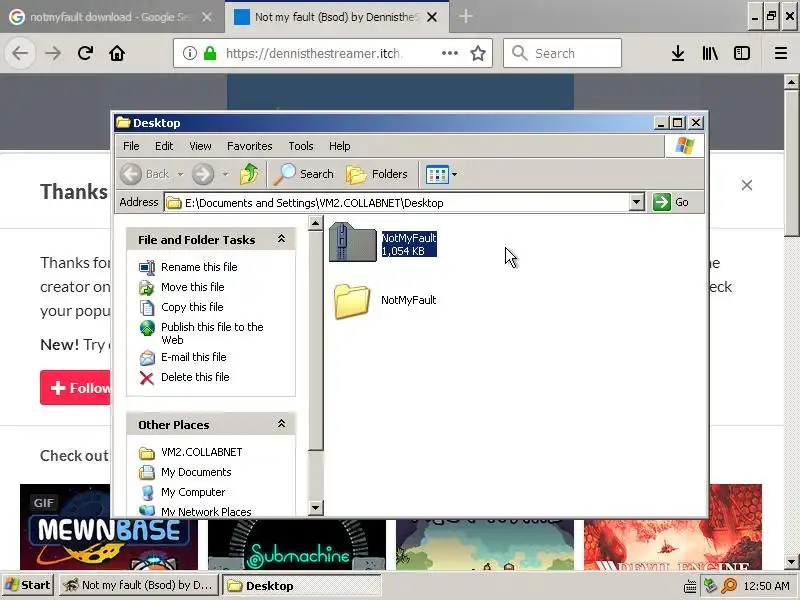Switch to notmyfault download Google tab
Viewport: 800px width, 600px height.
coord(110,17)
